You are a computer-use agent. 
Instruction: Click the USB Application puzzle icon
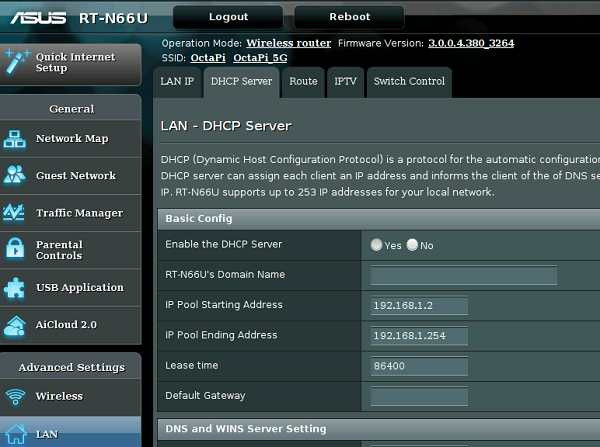15,287
